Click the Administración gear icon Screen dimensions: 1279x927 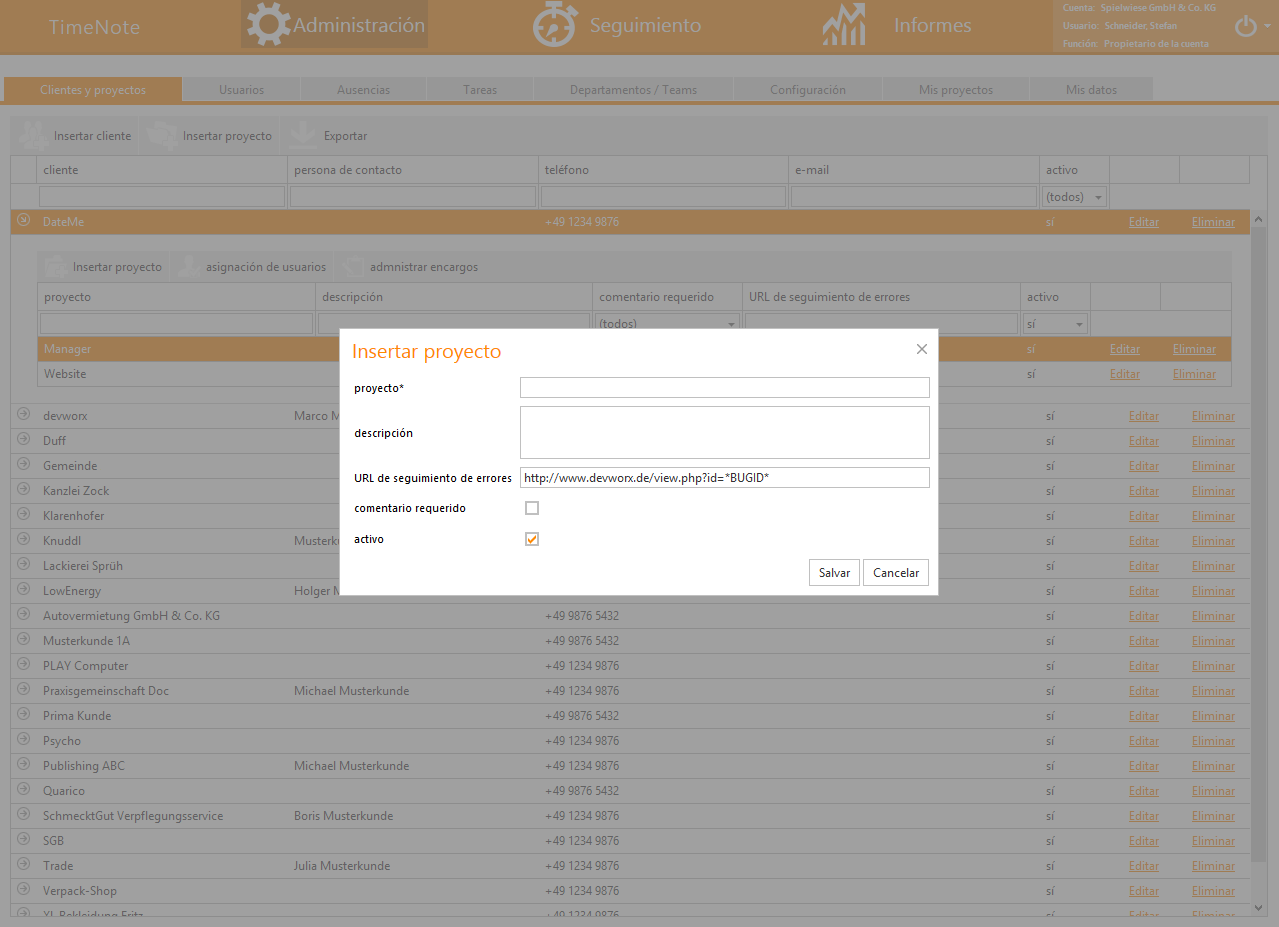pyautogui.click(x=268, y=25)
